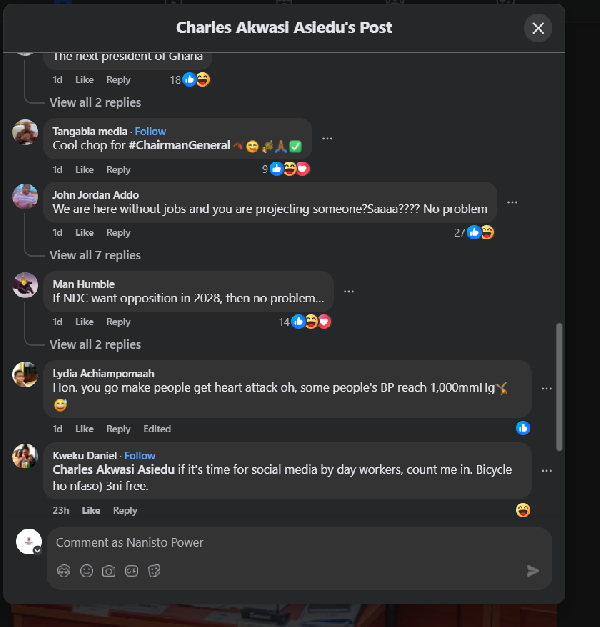Image resolution: width=600 pixels, height=627 pixels.
Task: Reply to Lydia Achiampomaah's comment
Action: pos(118,428)
